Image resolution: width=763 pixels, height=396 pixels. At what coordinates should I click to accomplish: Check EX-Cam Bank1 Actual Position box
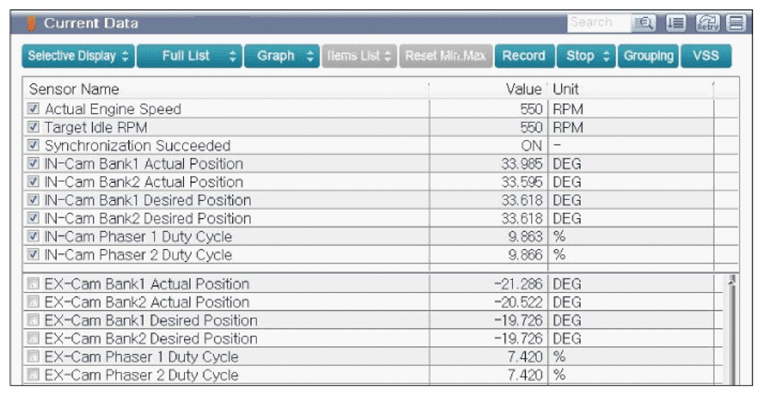click(33, 284)
